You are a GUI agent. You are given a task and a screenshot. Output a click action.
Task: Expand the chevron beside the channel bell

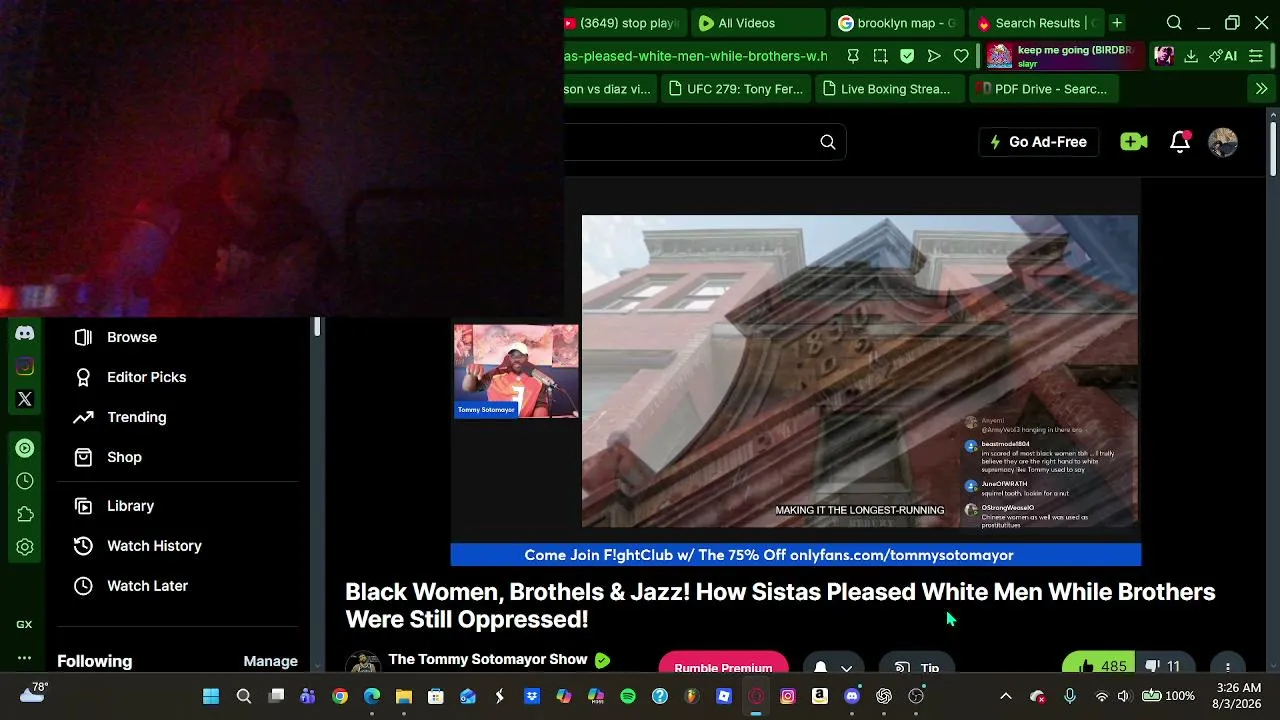846,668
